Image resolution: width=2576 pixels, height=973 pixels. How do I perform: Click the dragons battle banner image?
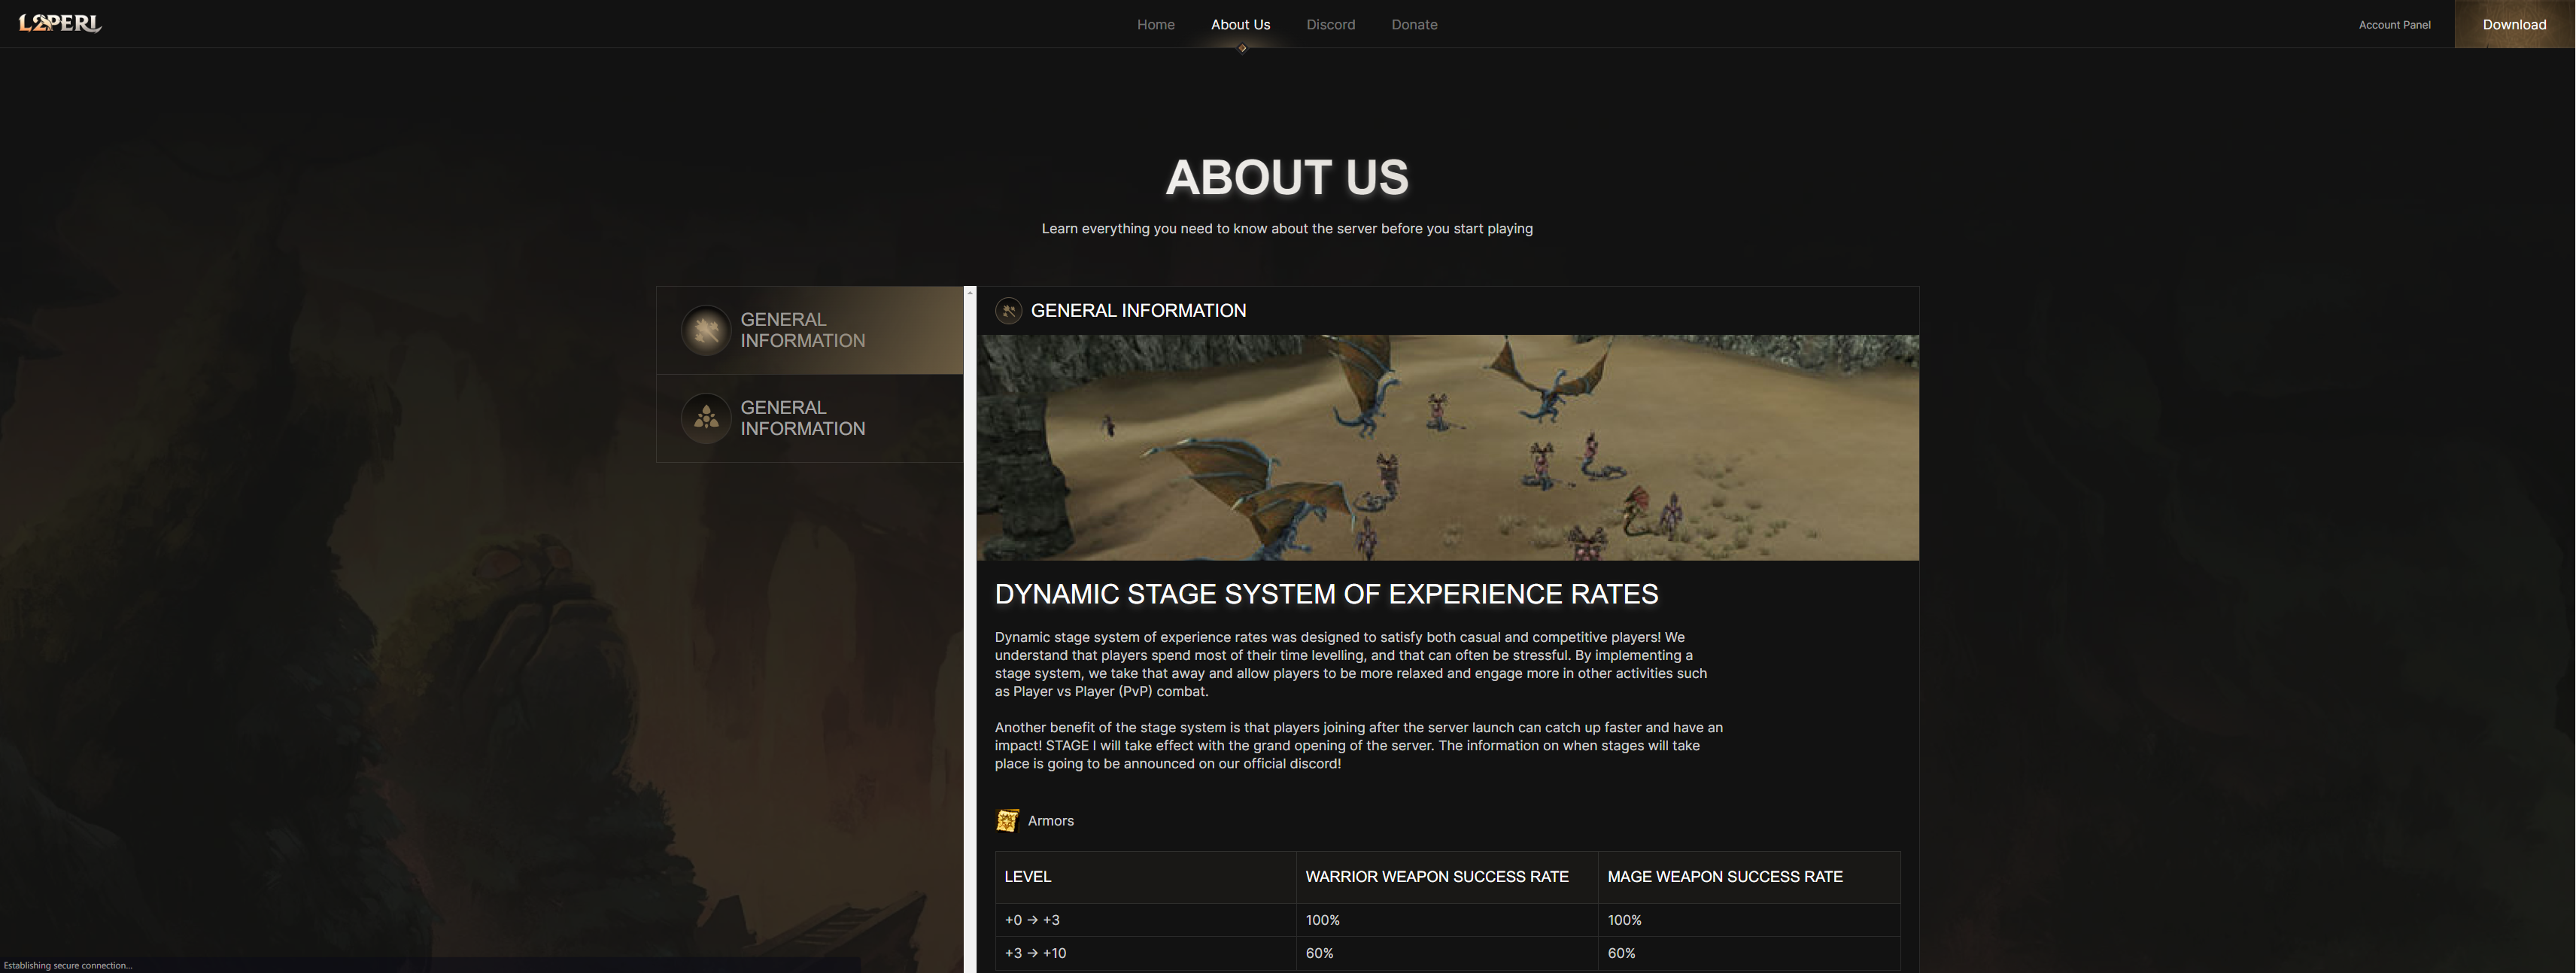[x=1447, y=447]
